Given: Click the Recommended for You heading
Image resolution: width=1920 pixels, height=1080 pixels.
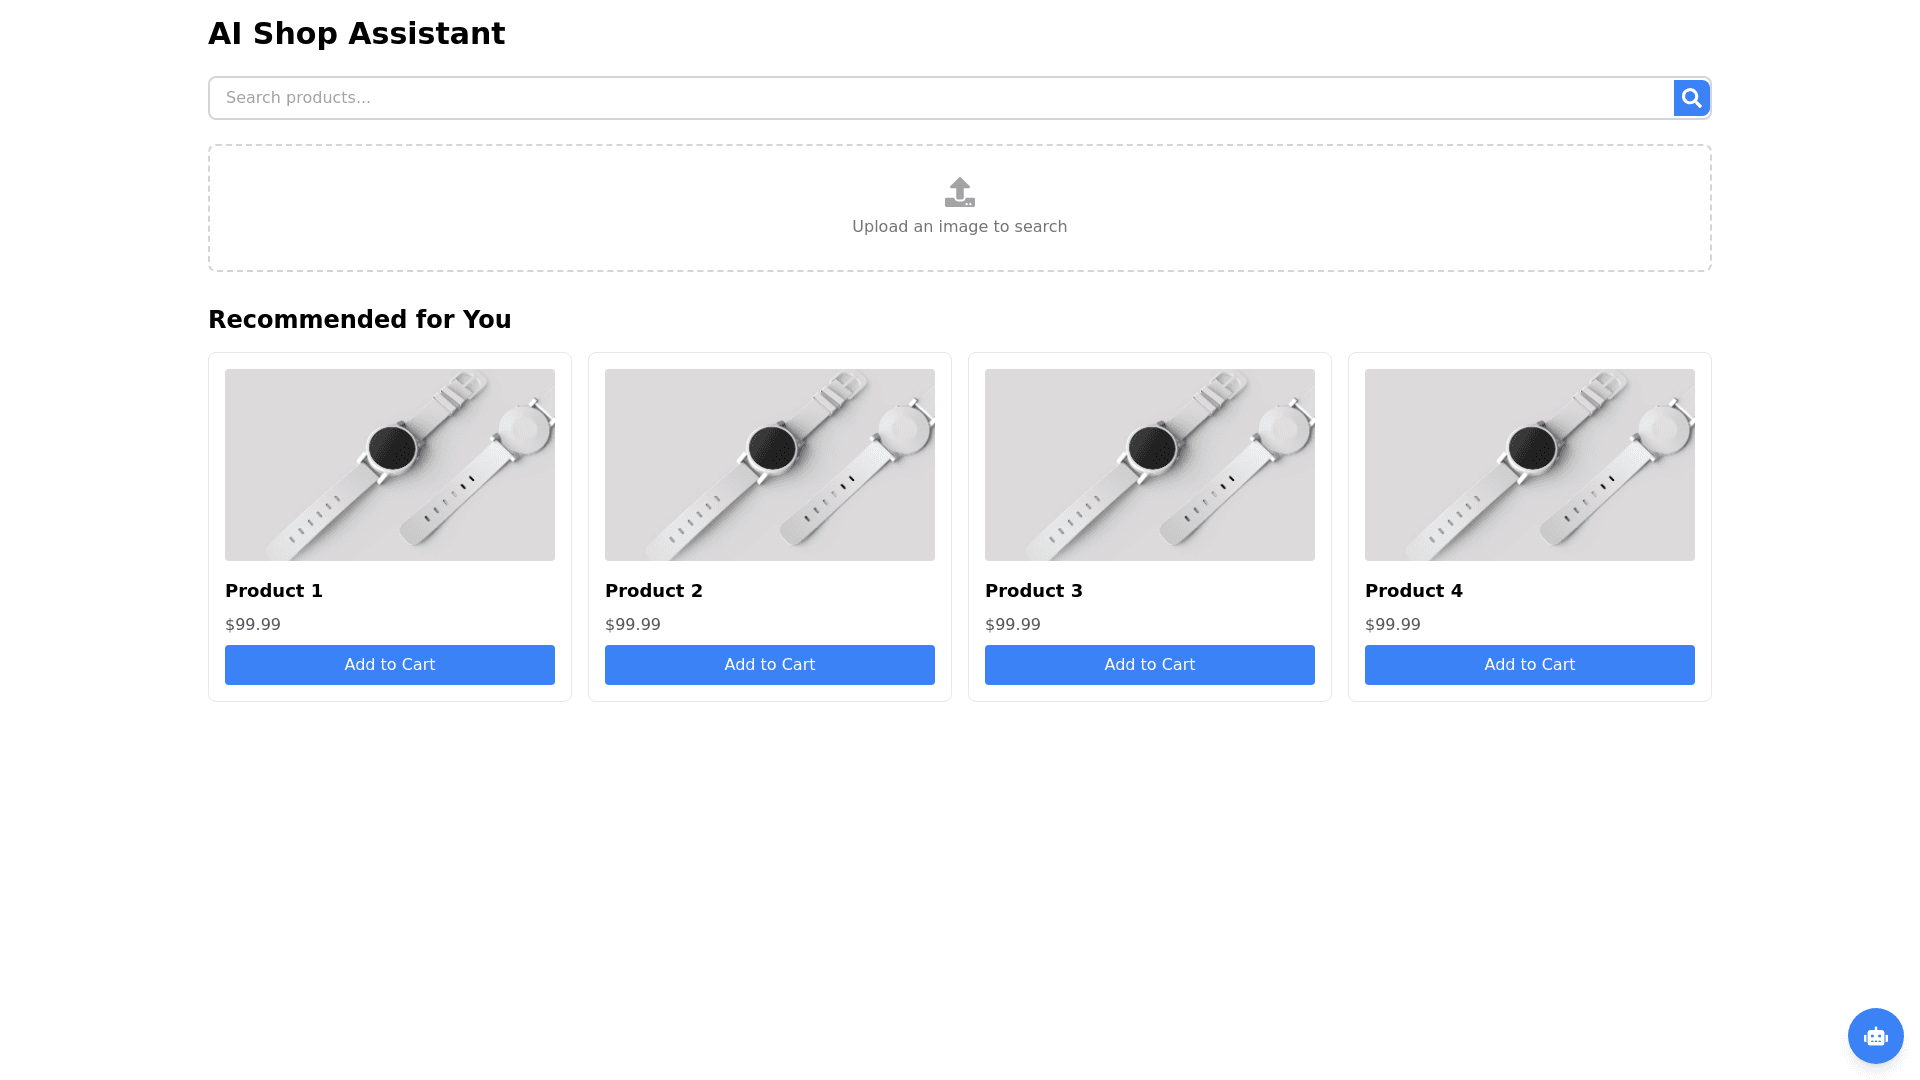Looking at the screenshot, I should click(359, 320).
